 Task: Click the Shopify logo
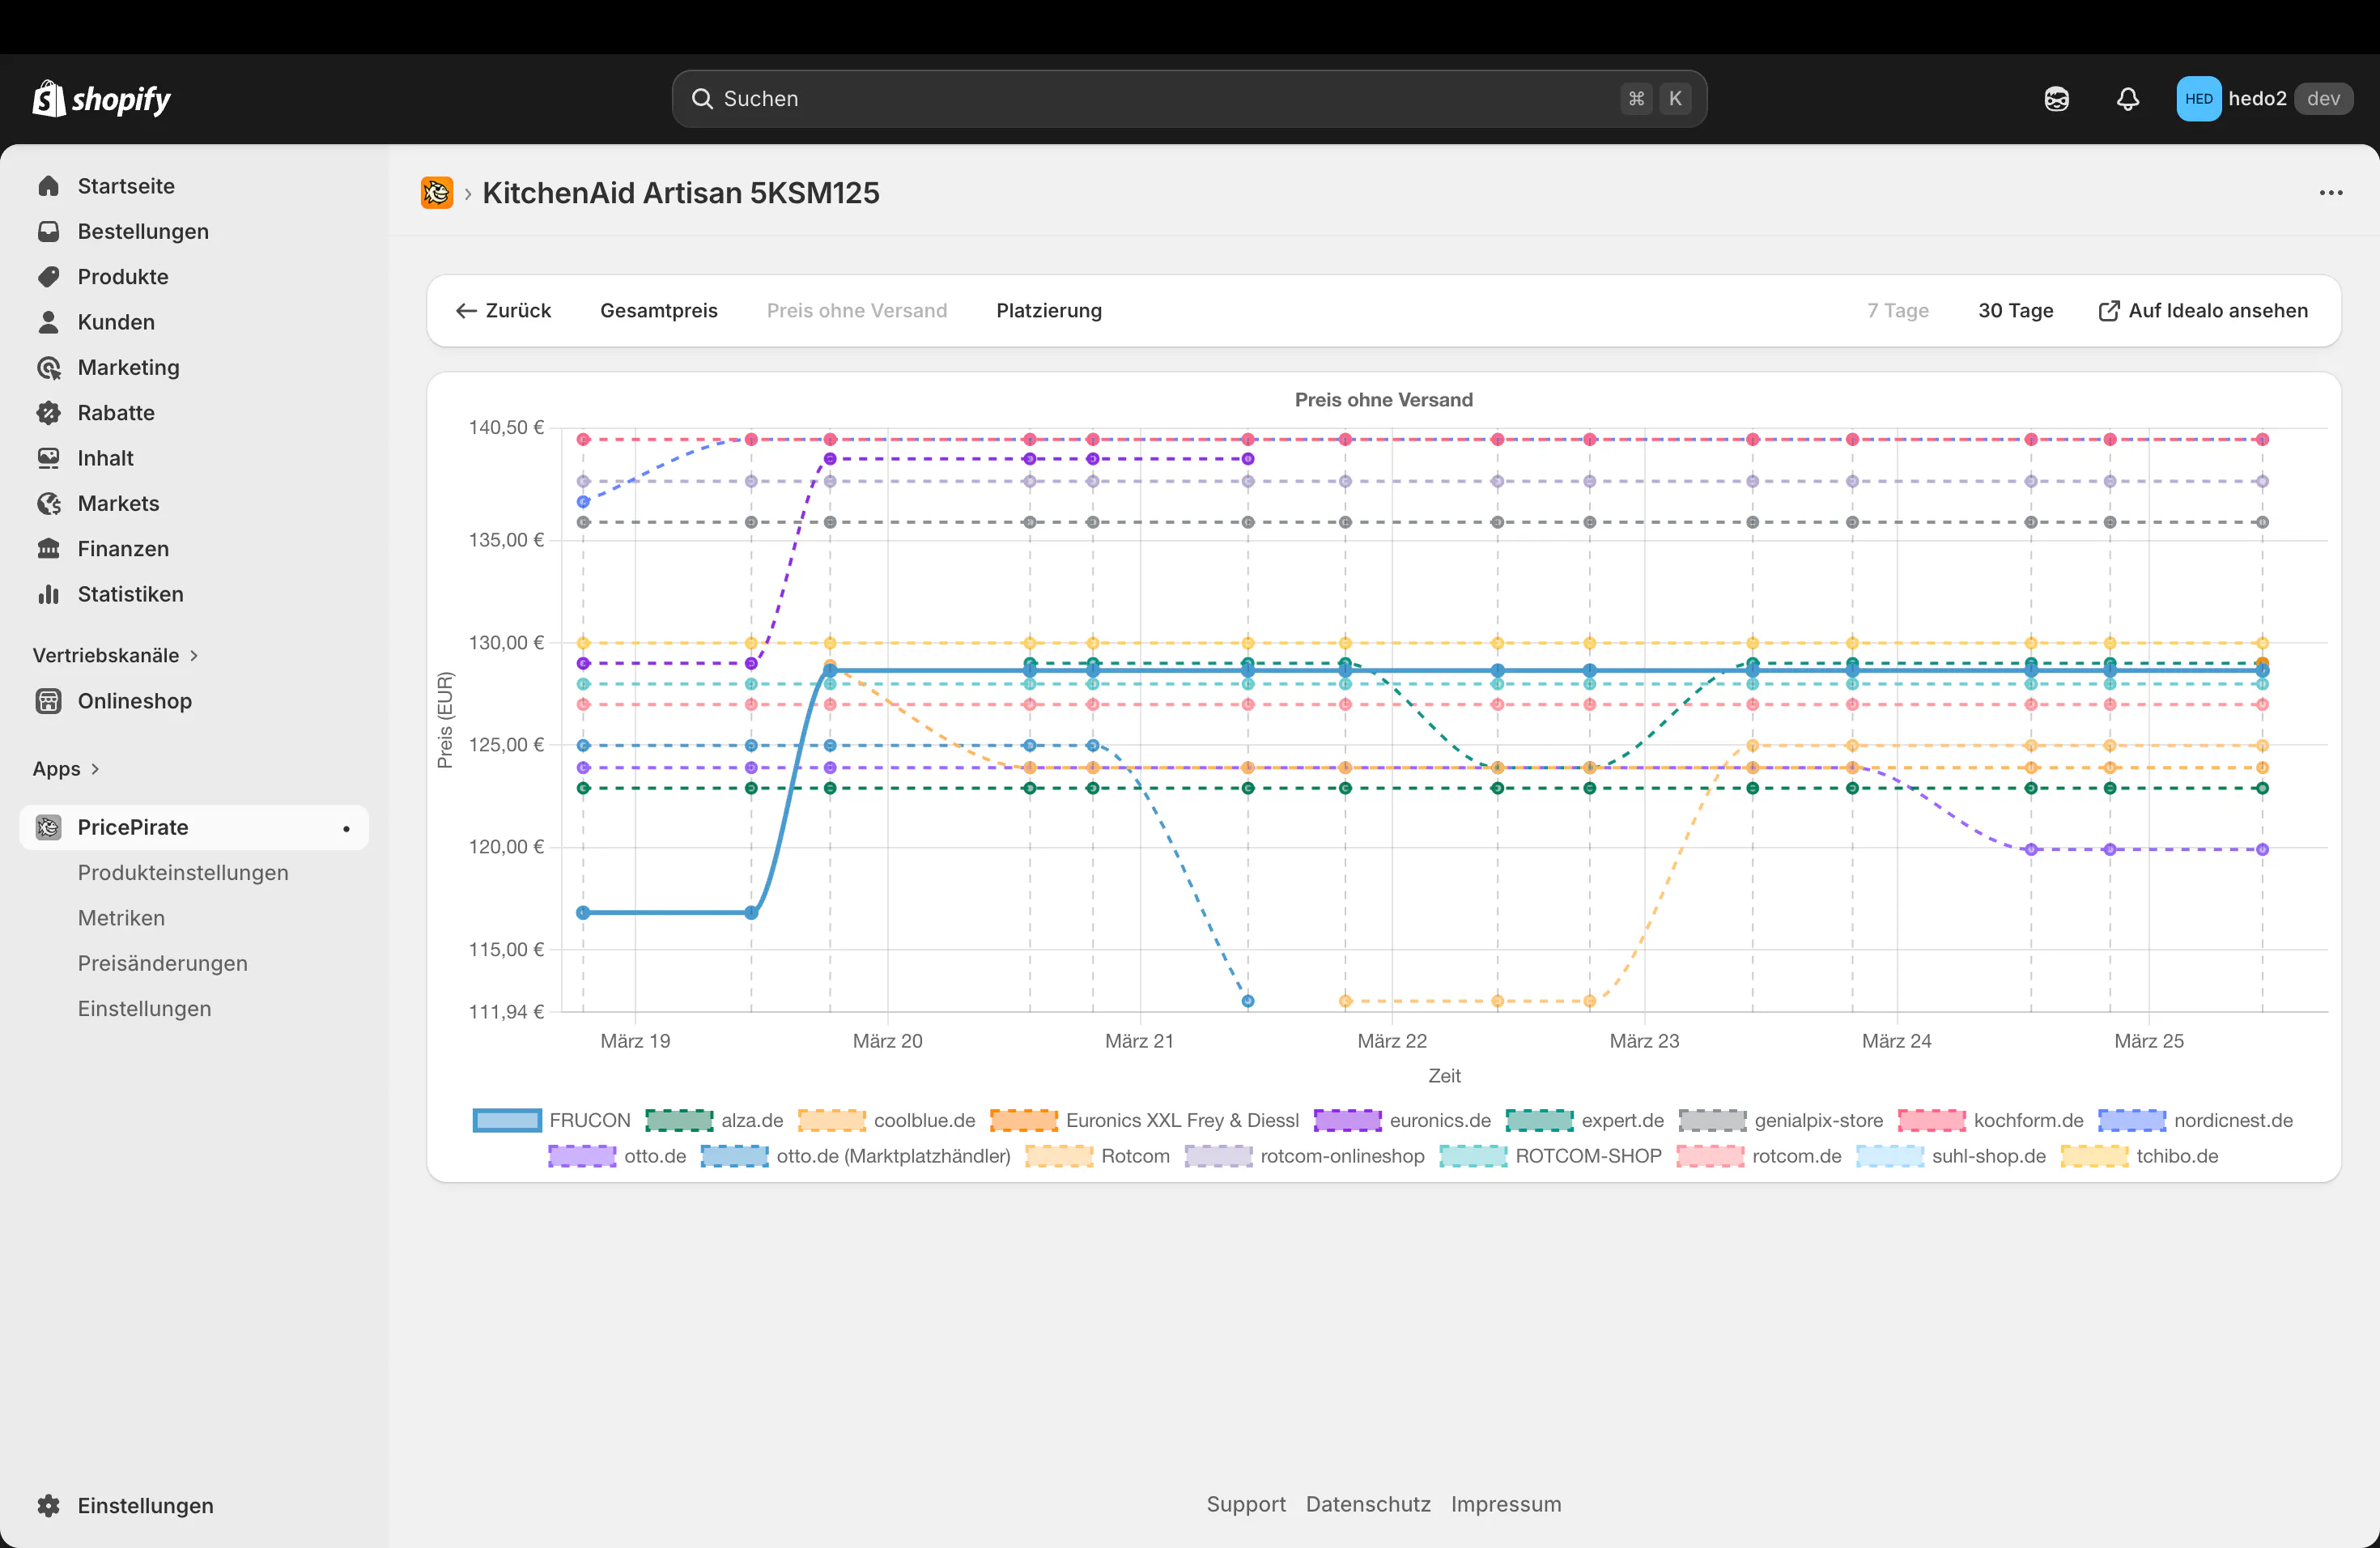point(101,98)
